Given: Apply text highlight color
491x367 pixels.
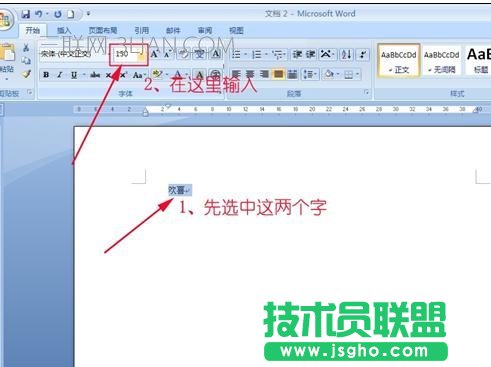Looking at the screenshot, I should [x=157, y=74].
